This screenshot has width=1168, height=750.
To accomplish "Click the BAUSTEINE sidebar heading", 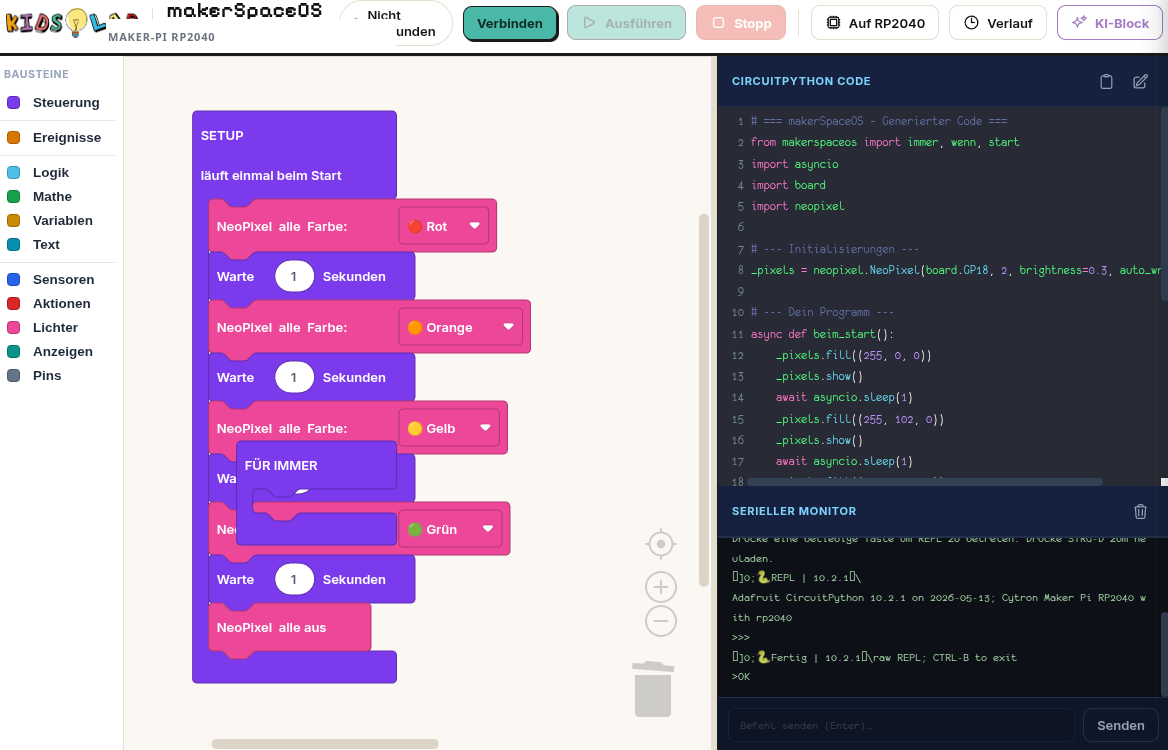I will (x=36, y=74).
